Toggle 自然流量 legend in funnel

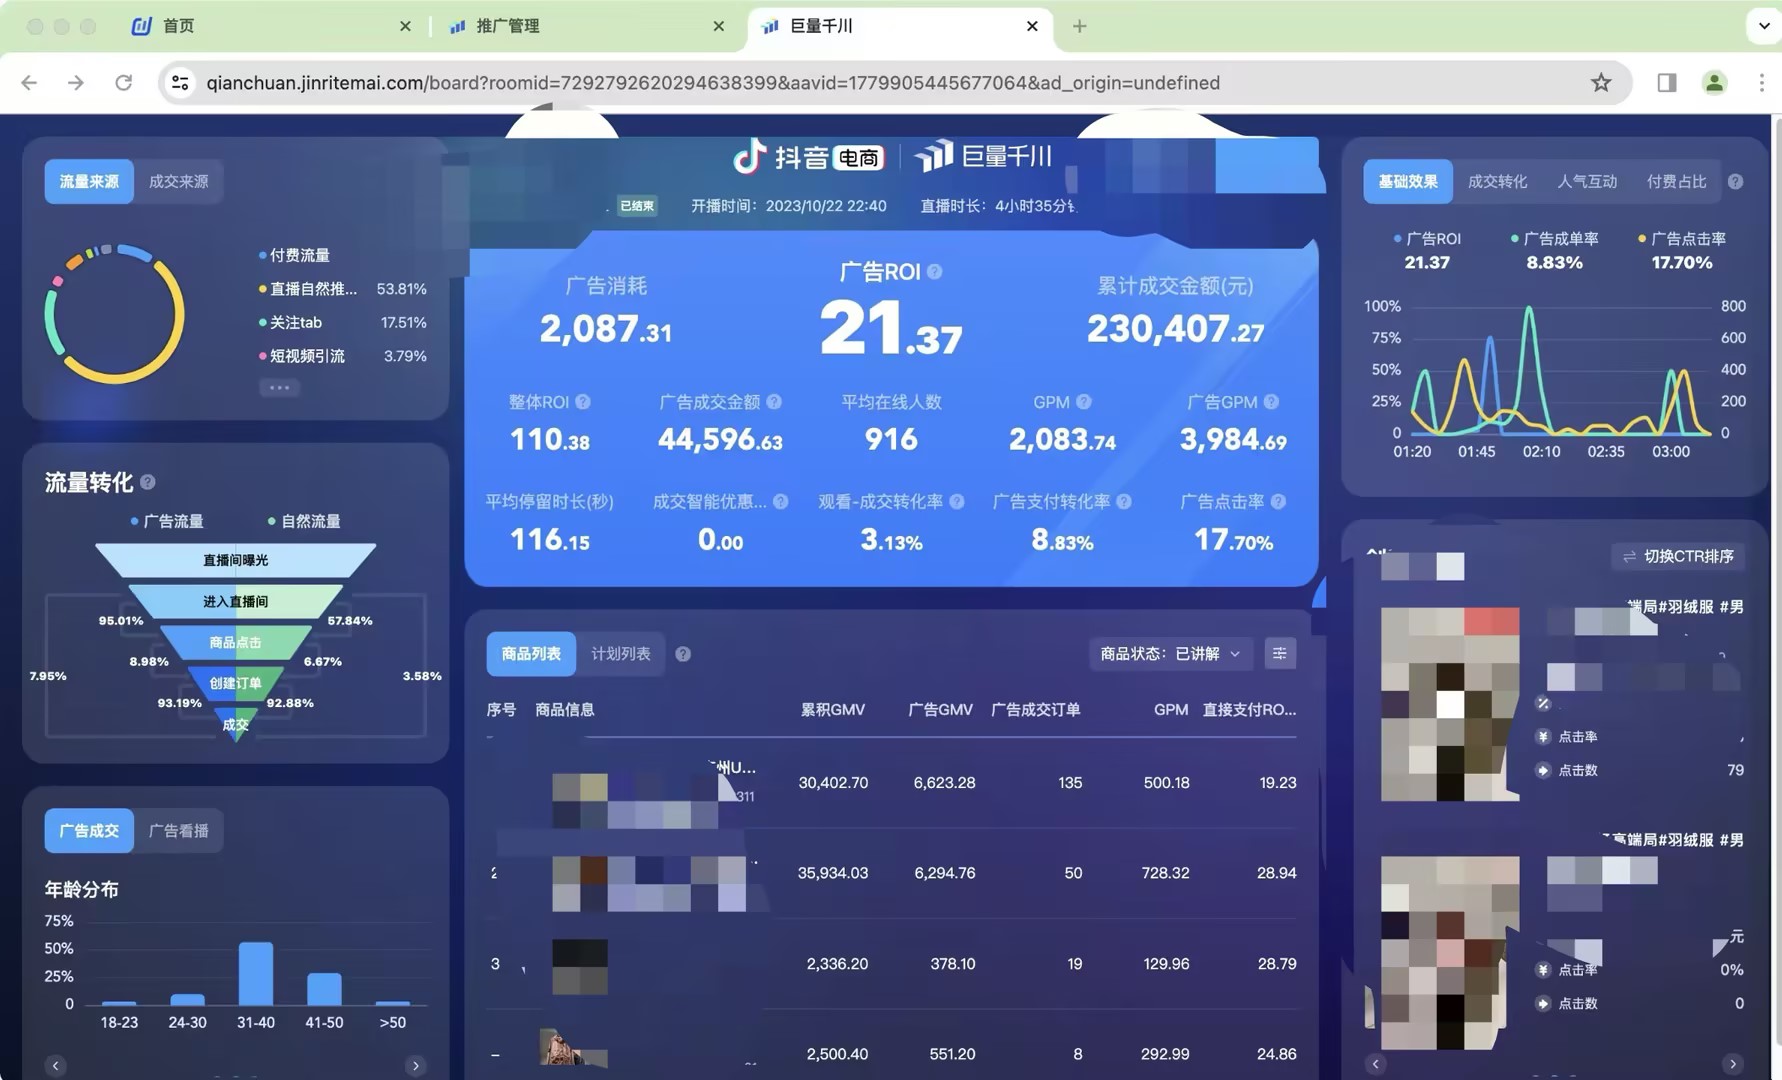click(x=304, y=521)
